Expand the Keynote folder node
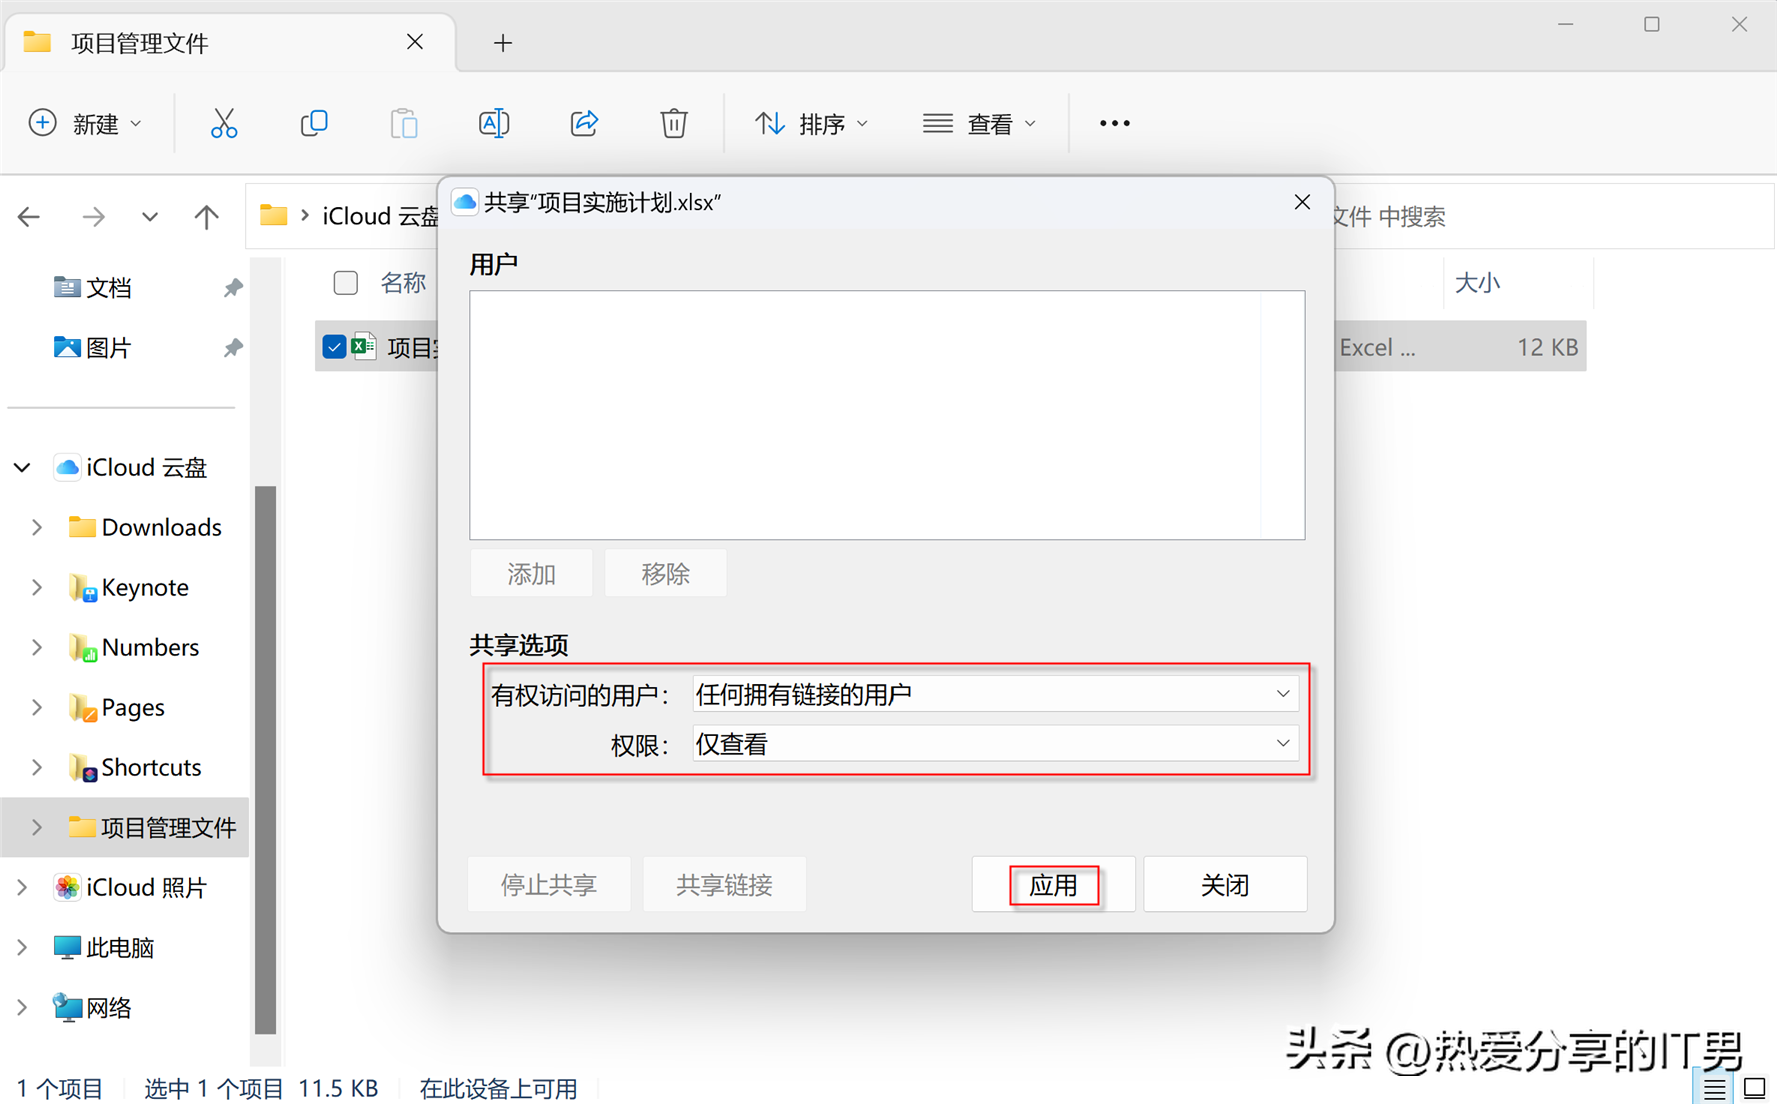The width and height of the screenshot is (1777, 1104). 37,587
